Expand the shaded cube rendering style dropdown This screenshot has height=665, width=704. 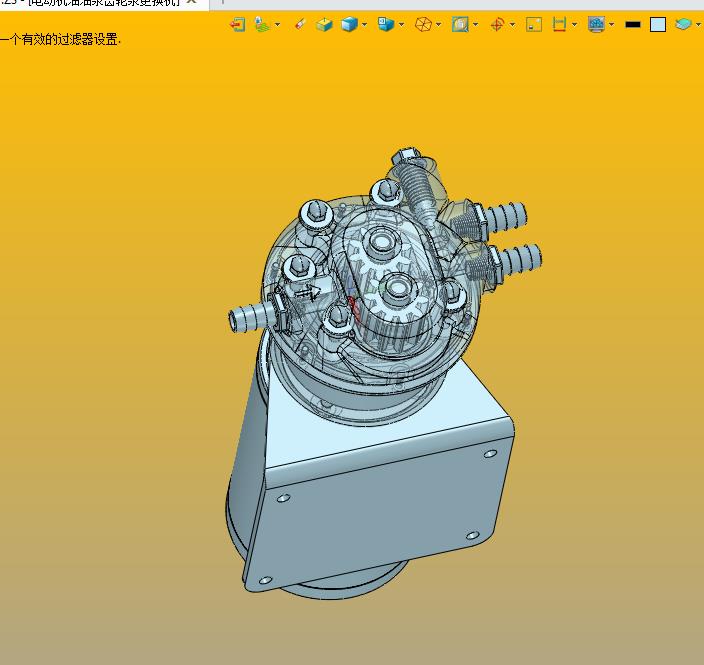coord(364,24)
